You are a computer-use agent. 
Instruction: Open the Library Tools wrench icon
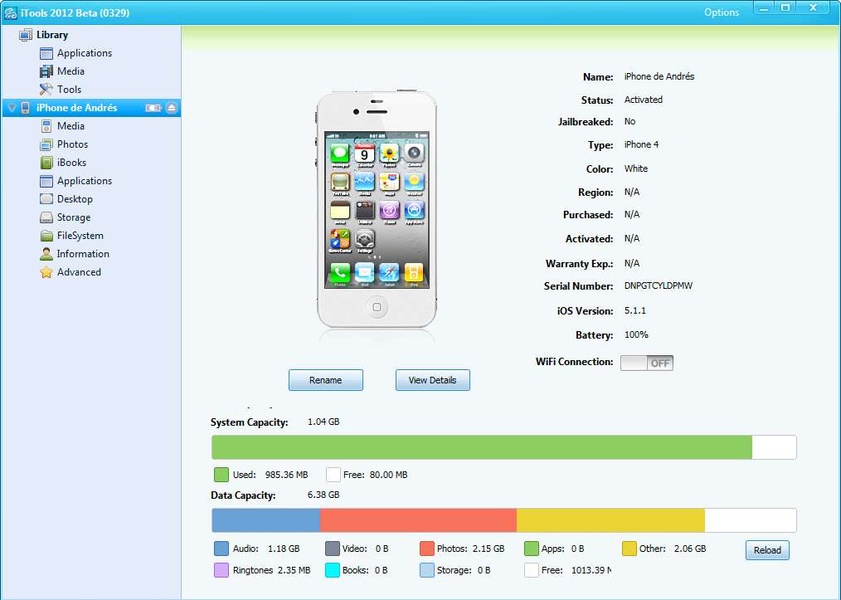[x=46, y=90]
